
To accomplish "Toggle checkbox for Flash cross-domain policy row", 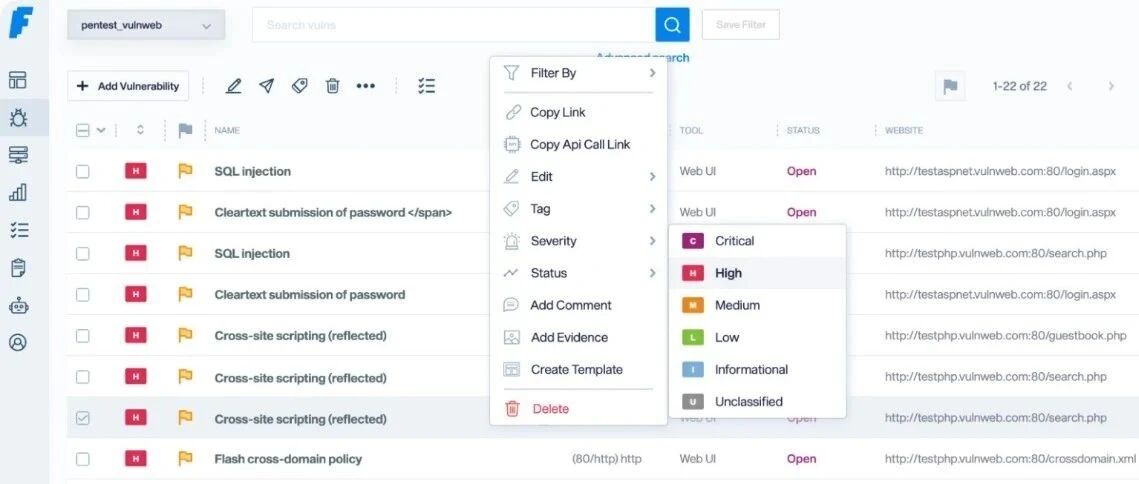I will click(x=83, y=459).
